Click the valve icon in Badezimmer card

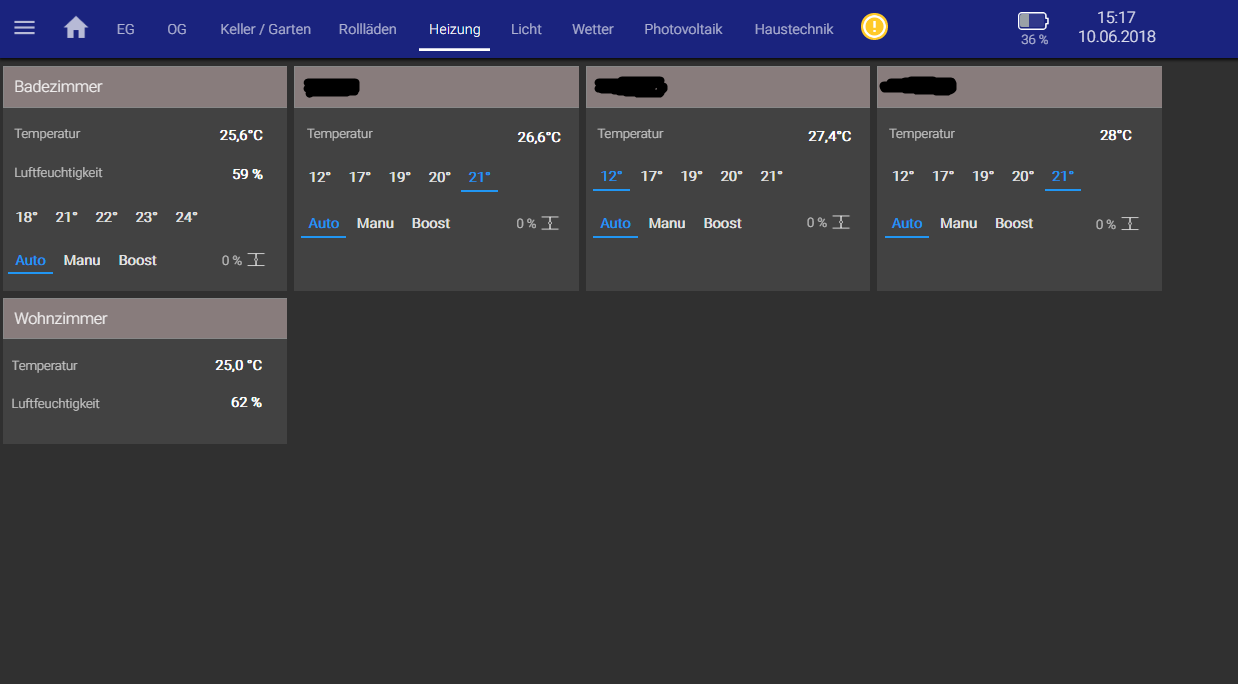256,260
